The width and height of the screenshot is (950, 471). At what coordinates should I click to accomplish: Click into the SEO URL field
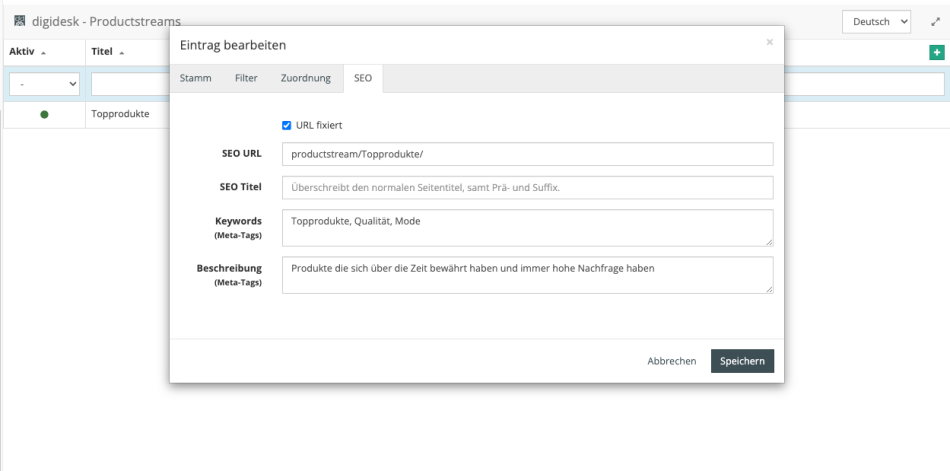coord(527,154)
